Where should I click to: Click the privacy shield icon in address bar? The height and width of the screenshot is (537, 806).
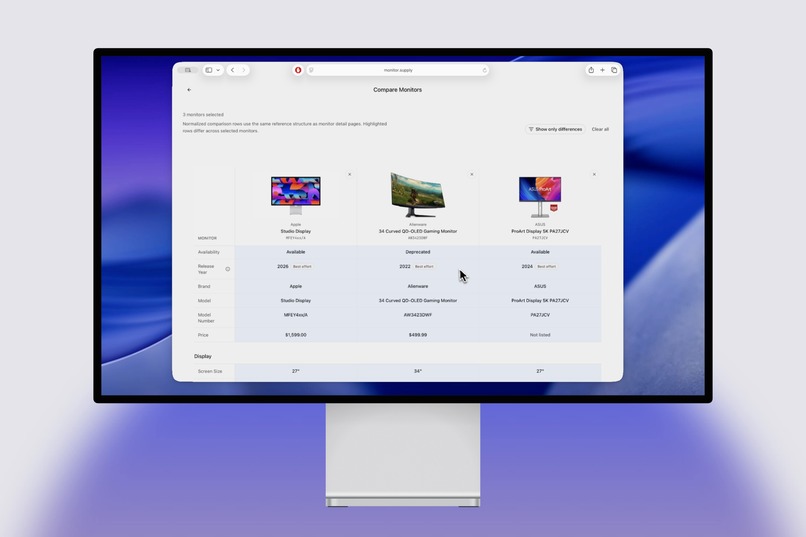pos(312,70)
